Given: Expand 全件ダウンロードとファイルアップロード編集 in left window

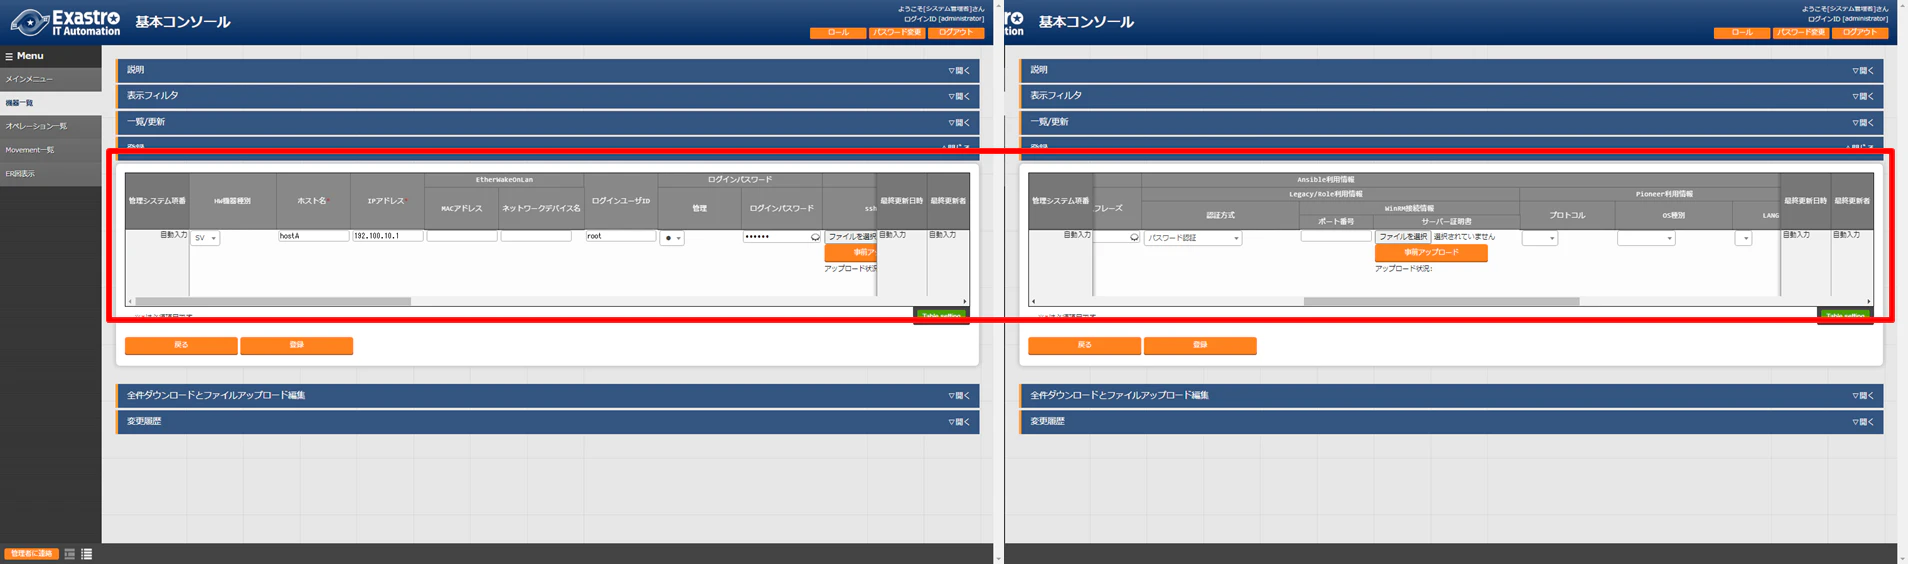Looking at the screenshot, I should [x=548, y=395].
